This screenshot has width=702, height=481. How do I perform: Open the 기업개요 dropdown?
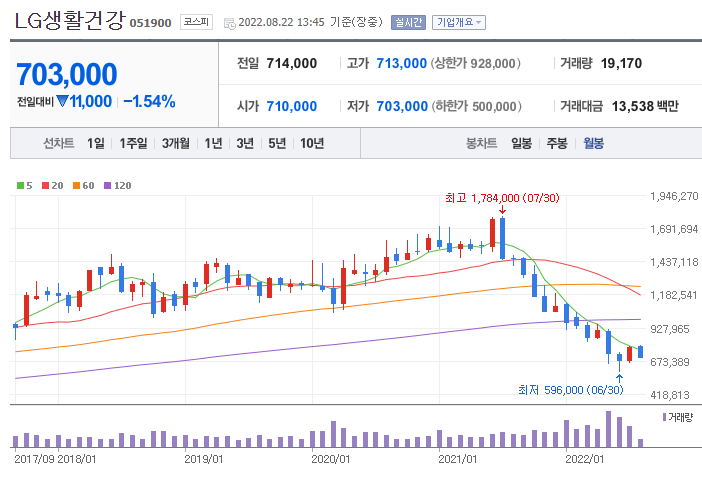[458, 22]
